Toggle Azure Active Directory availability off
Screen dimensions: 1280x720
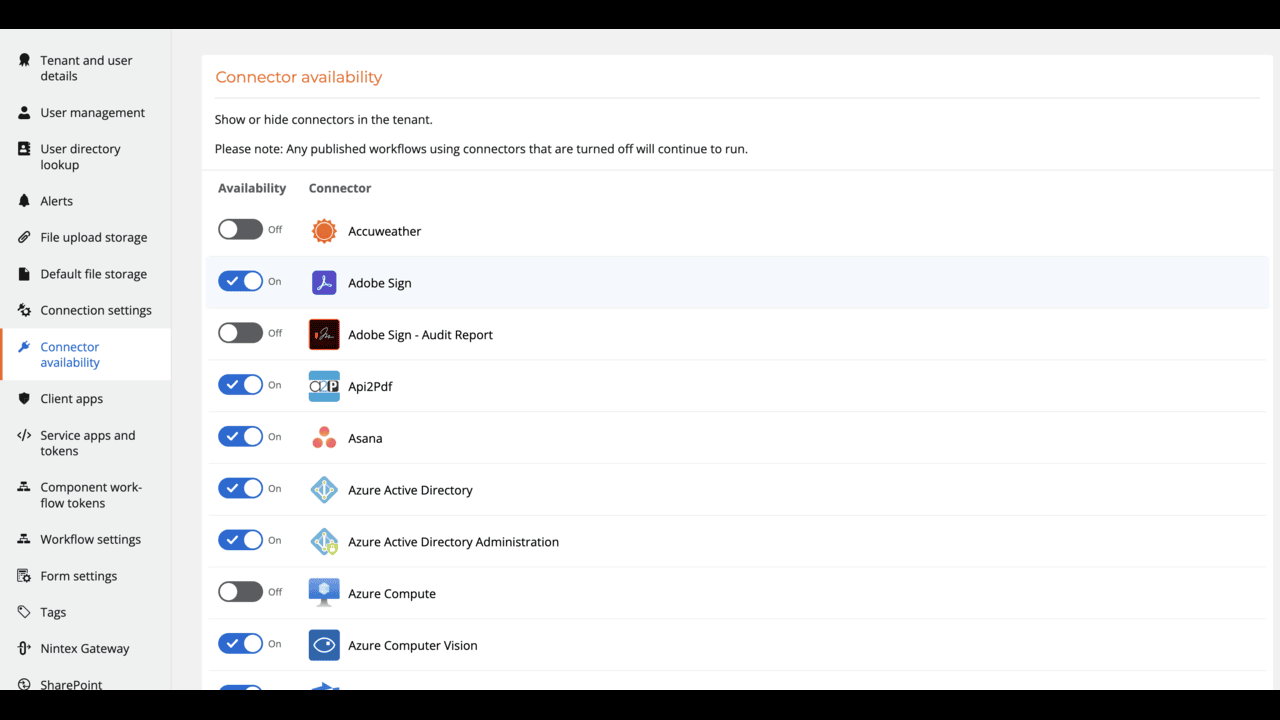click(240, 489)
